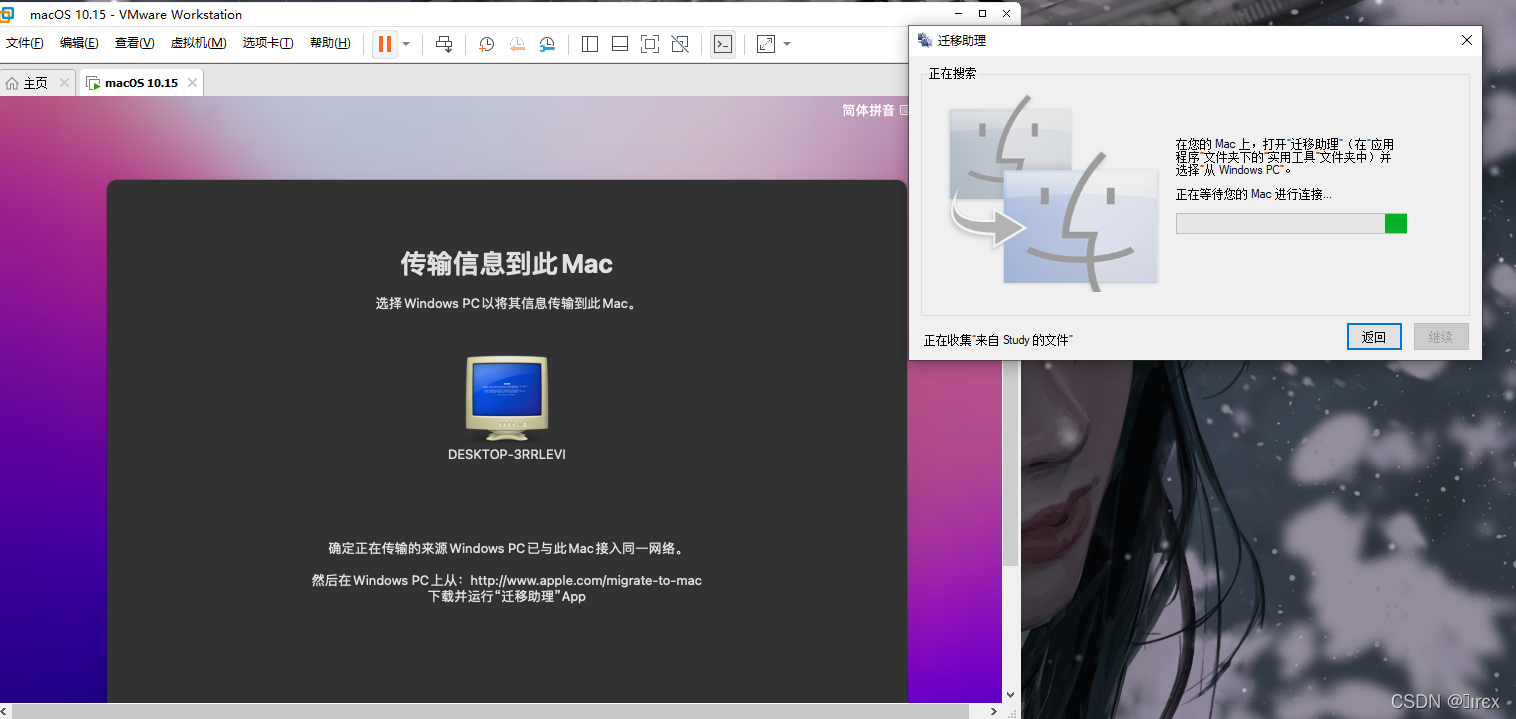Click the two Finder faces graphic
Screen dimensions: 1516x719
1053,192
